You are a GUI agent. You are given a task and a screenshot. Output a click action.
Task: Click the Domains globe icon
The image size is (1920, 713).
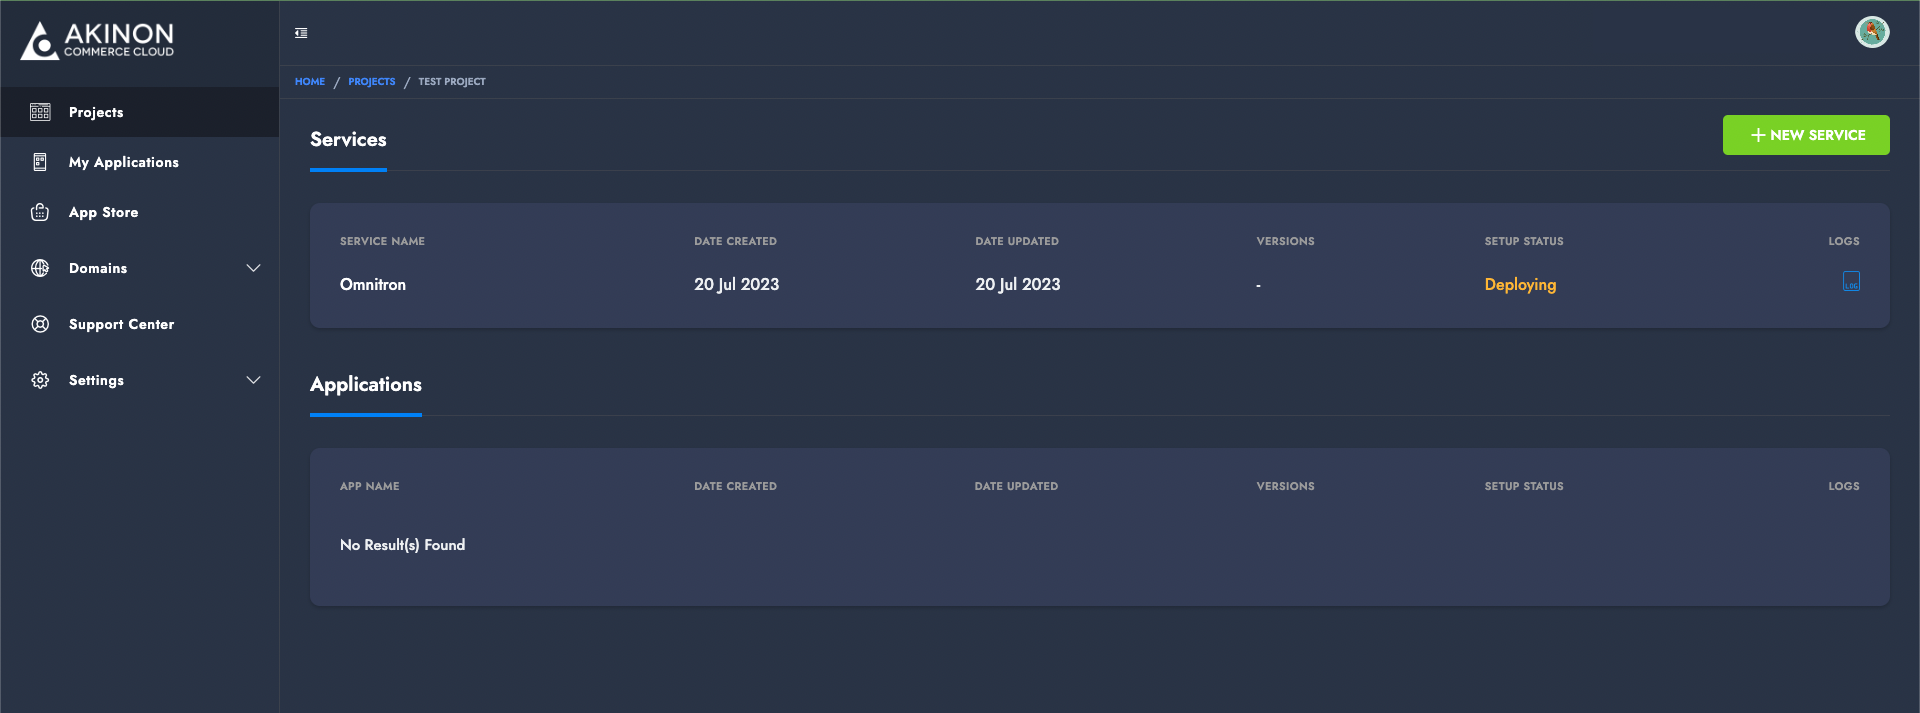pyautogui.click(x=40, y=268)
